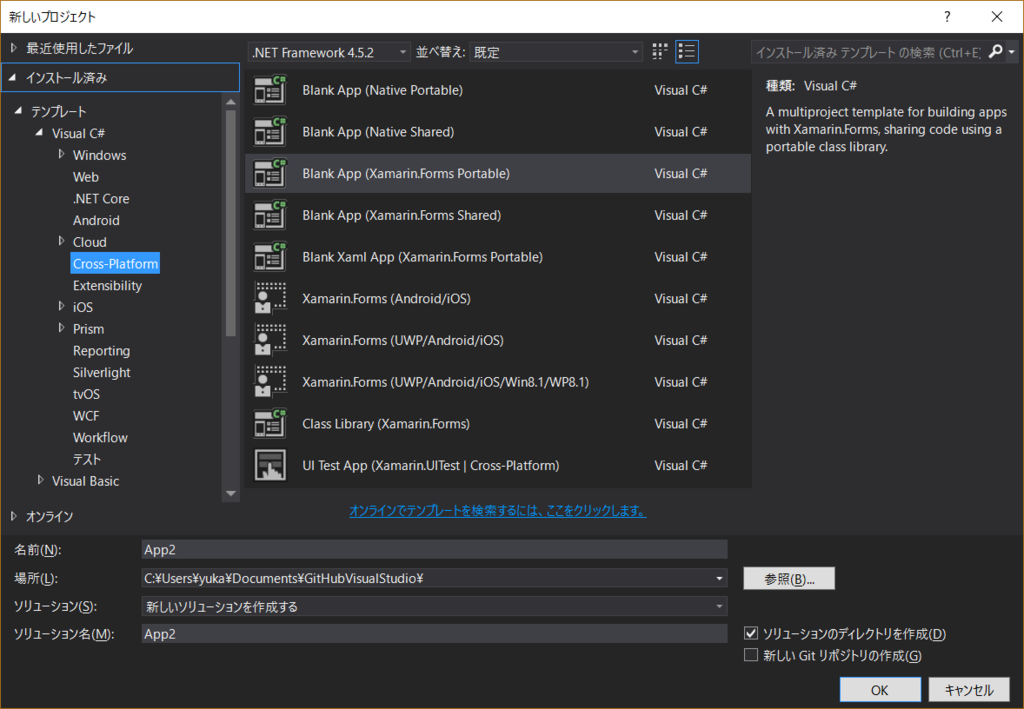Select the .NET Core template category
Viewport: 1024px width, 709px height.
coord(101,198)
